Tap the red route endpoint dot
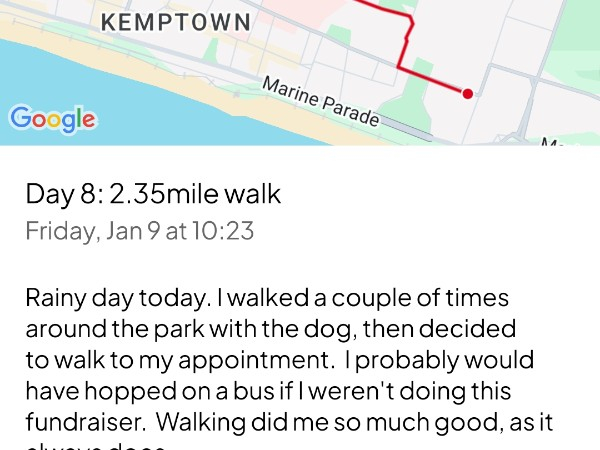Screen dimensions: 600x450 tap(467, 94)
